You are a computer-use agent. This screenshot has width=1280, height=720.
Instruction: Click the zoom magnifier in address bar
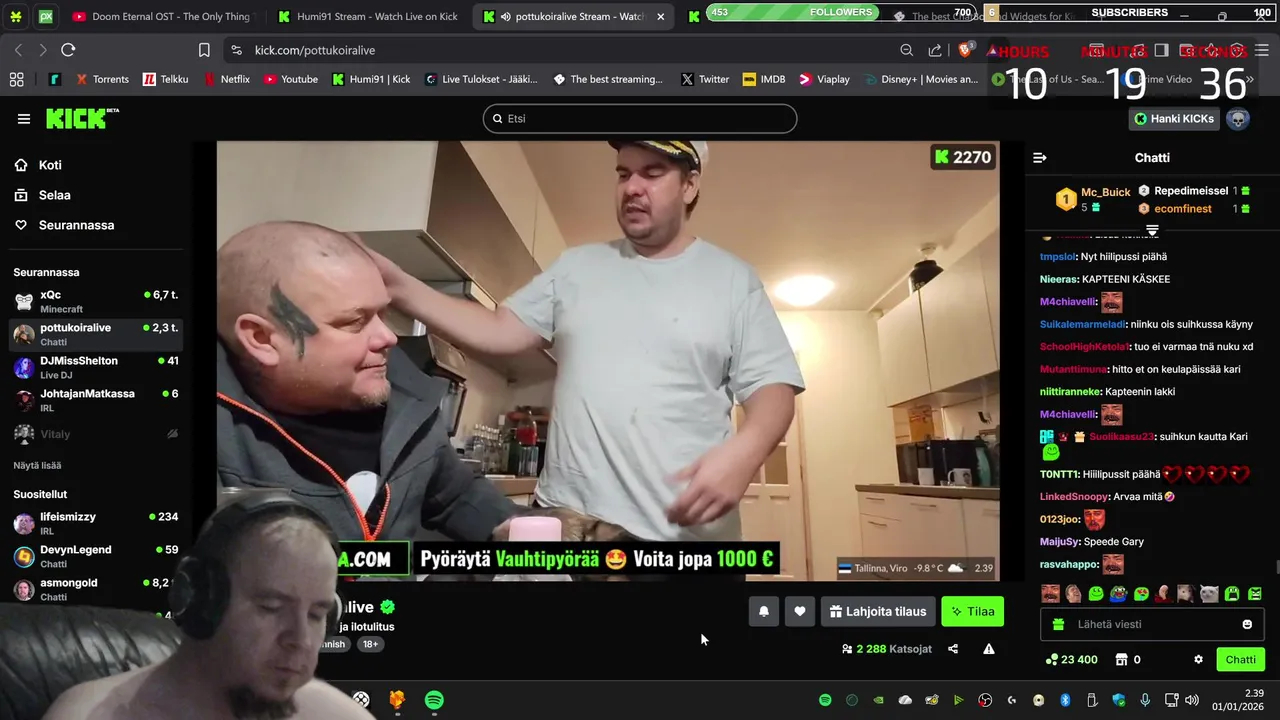point(906,50)
